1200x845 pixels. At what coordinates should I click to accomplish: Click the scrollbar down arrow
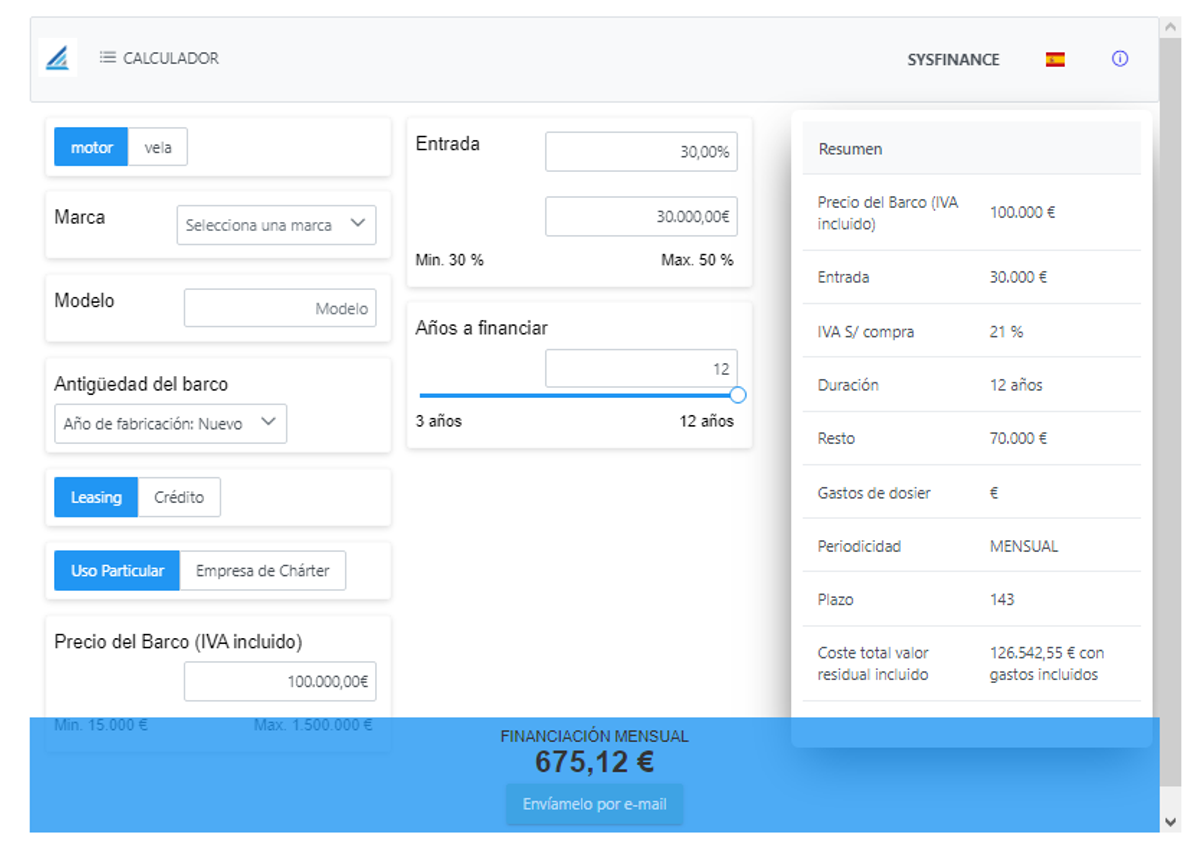pyautogui.click(x=1171, y=821)
